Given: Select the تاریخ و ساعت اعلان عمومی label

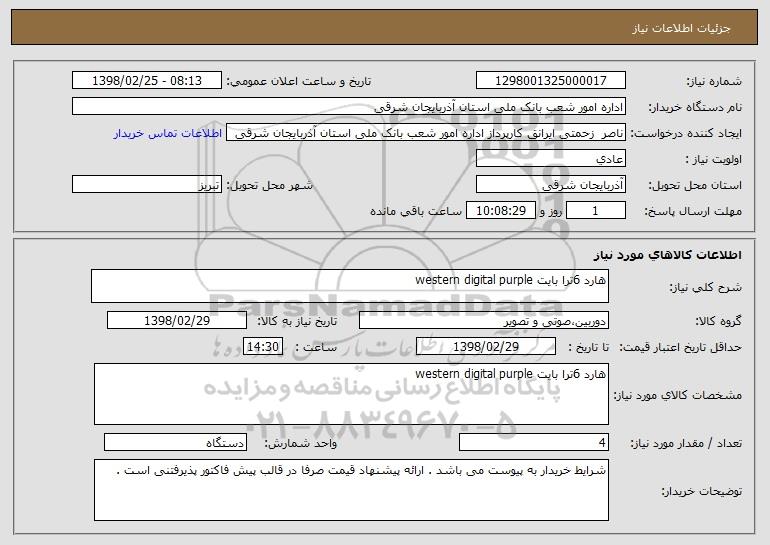Looking at the screenshot, I should click(x=299, y=81).
